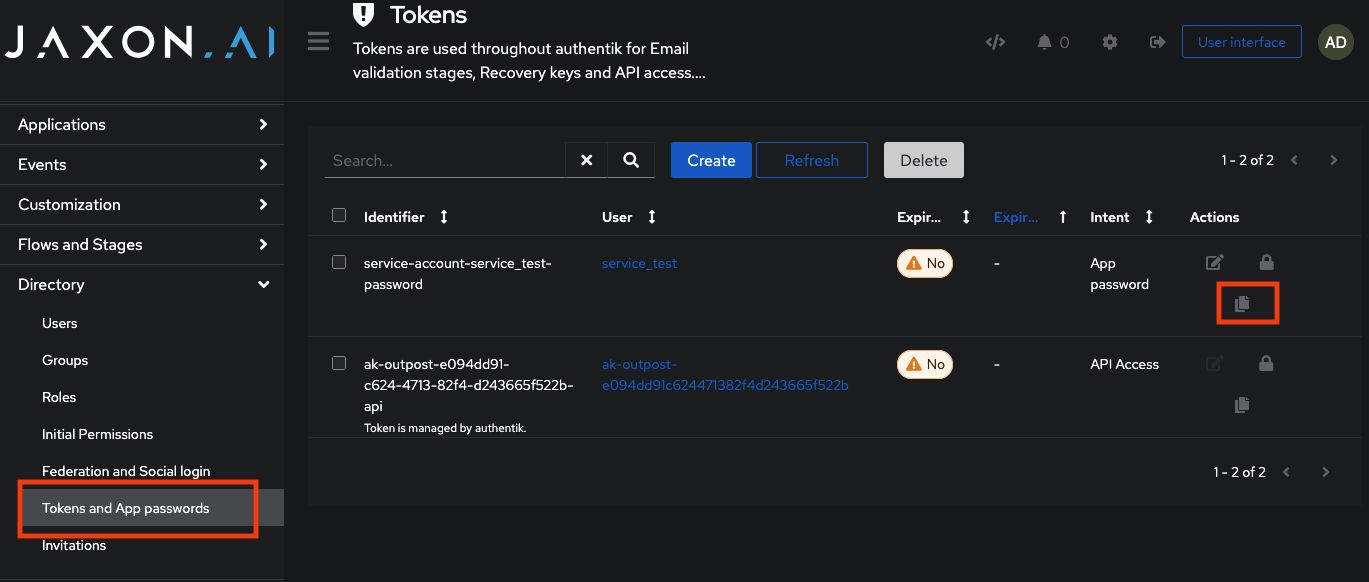This screenshot has width=1369, height=582.
Task: Open the API browser icon
Action: [x=995, y=42]
